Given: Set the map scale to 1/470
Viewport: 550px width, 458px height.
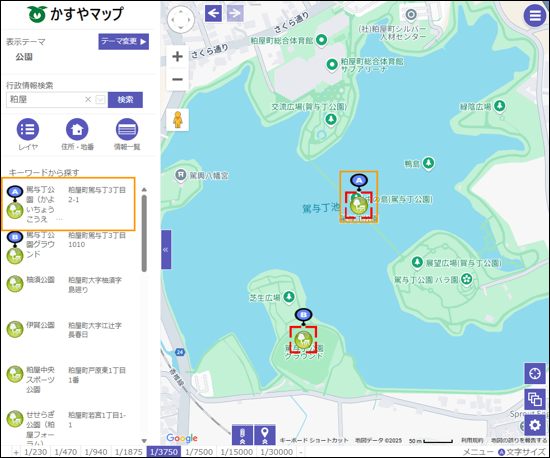Looking at the screenshot, I should coord(66,452).
